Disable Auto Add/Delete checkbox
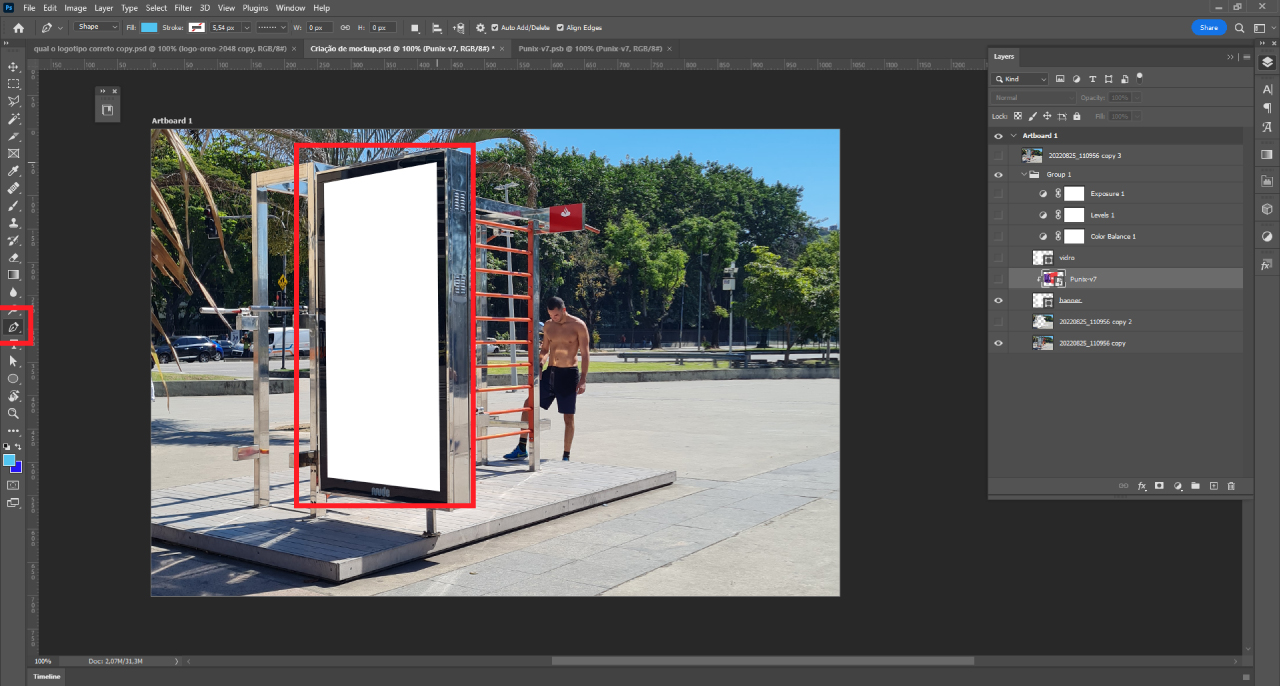This screenshot has width=1280, height=686. coord(495,28)
